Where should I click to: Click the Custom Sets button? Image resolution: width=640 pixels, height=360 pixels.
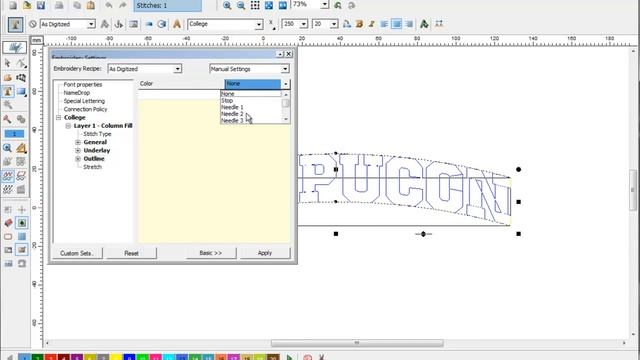coord(77,253)
